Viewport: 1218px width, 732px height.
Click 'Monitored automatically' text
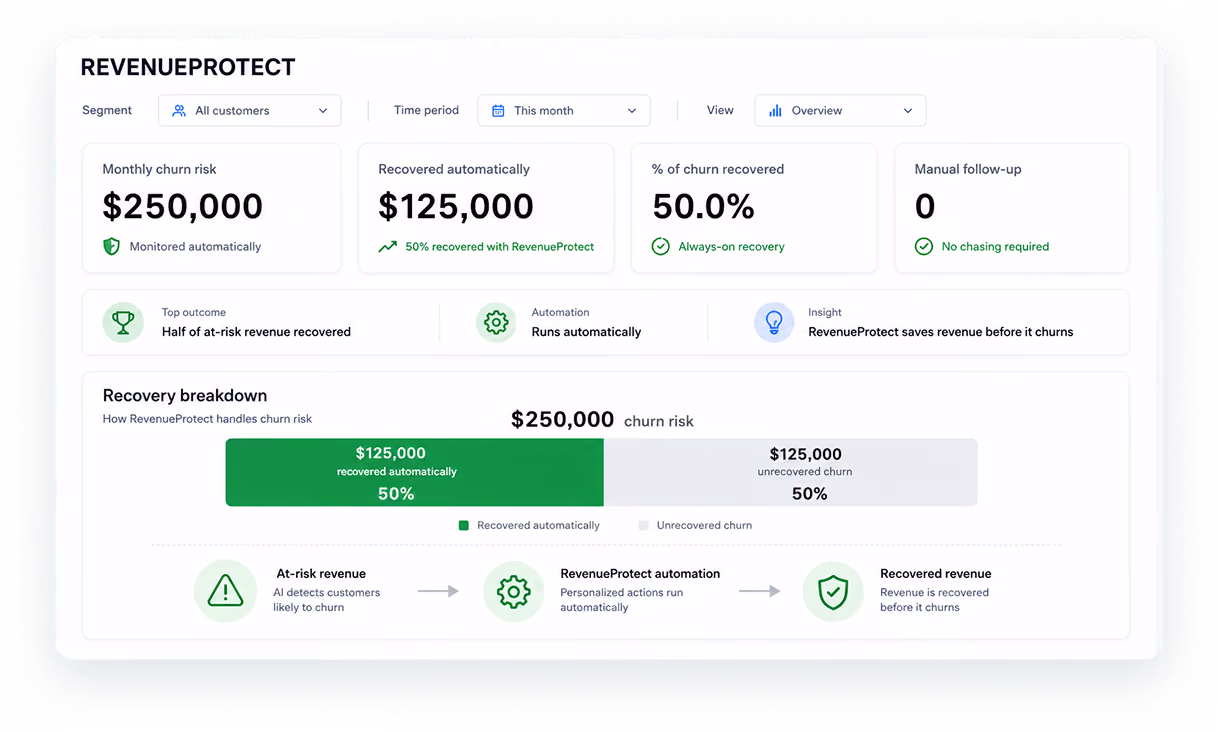(195, 246)
